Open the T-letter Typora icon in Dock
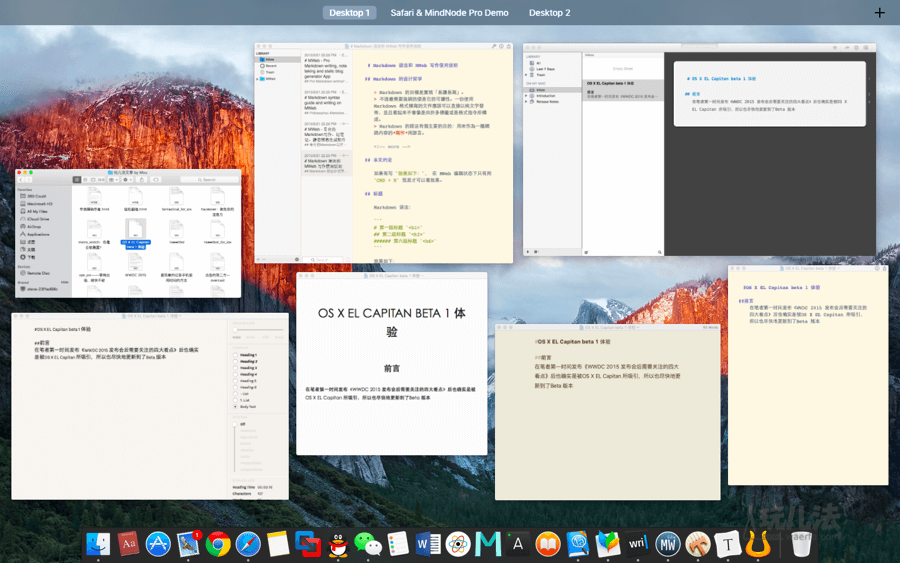This screenshot has width=900, height=563. [x=728, y=544]
